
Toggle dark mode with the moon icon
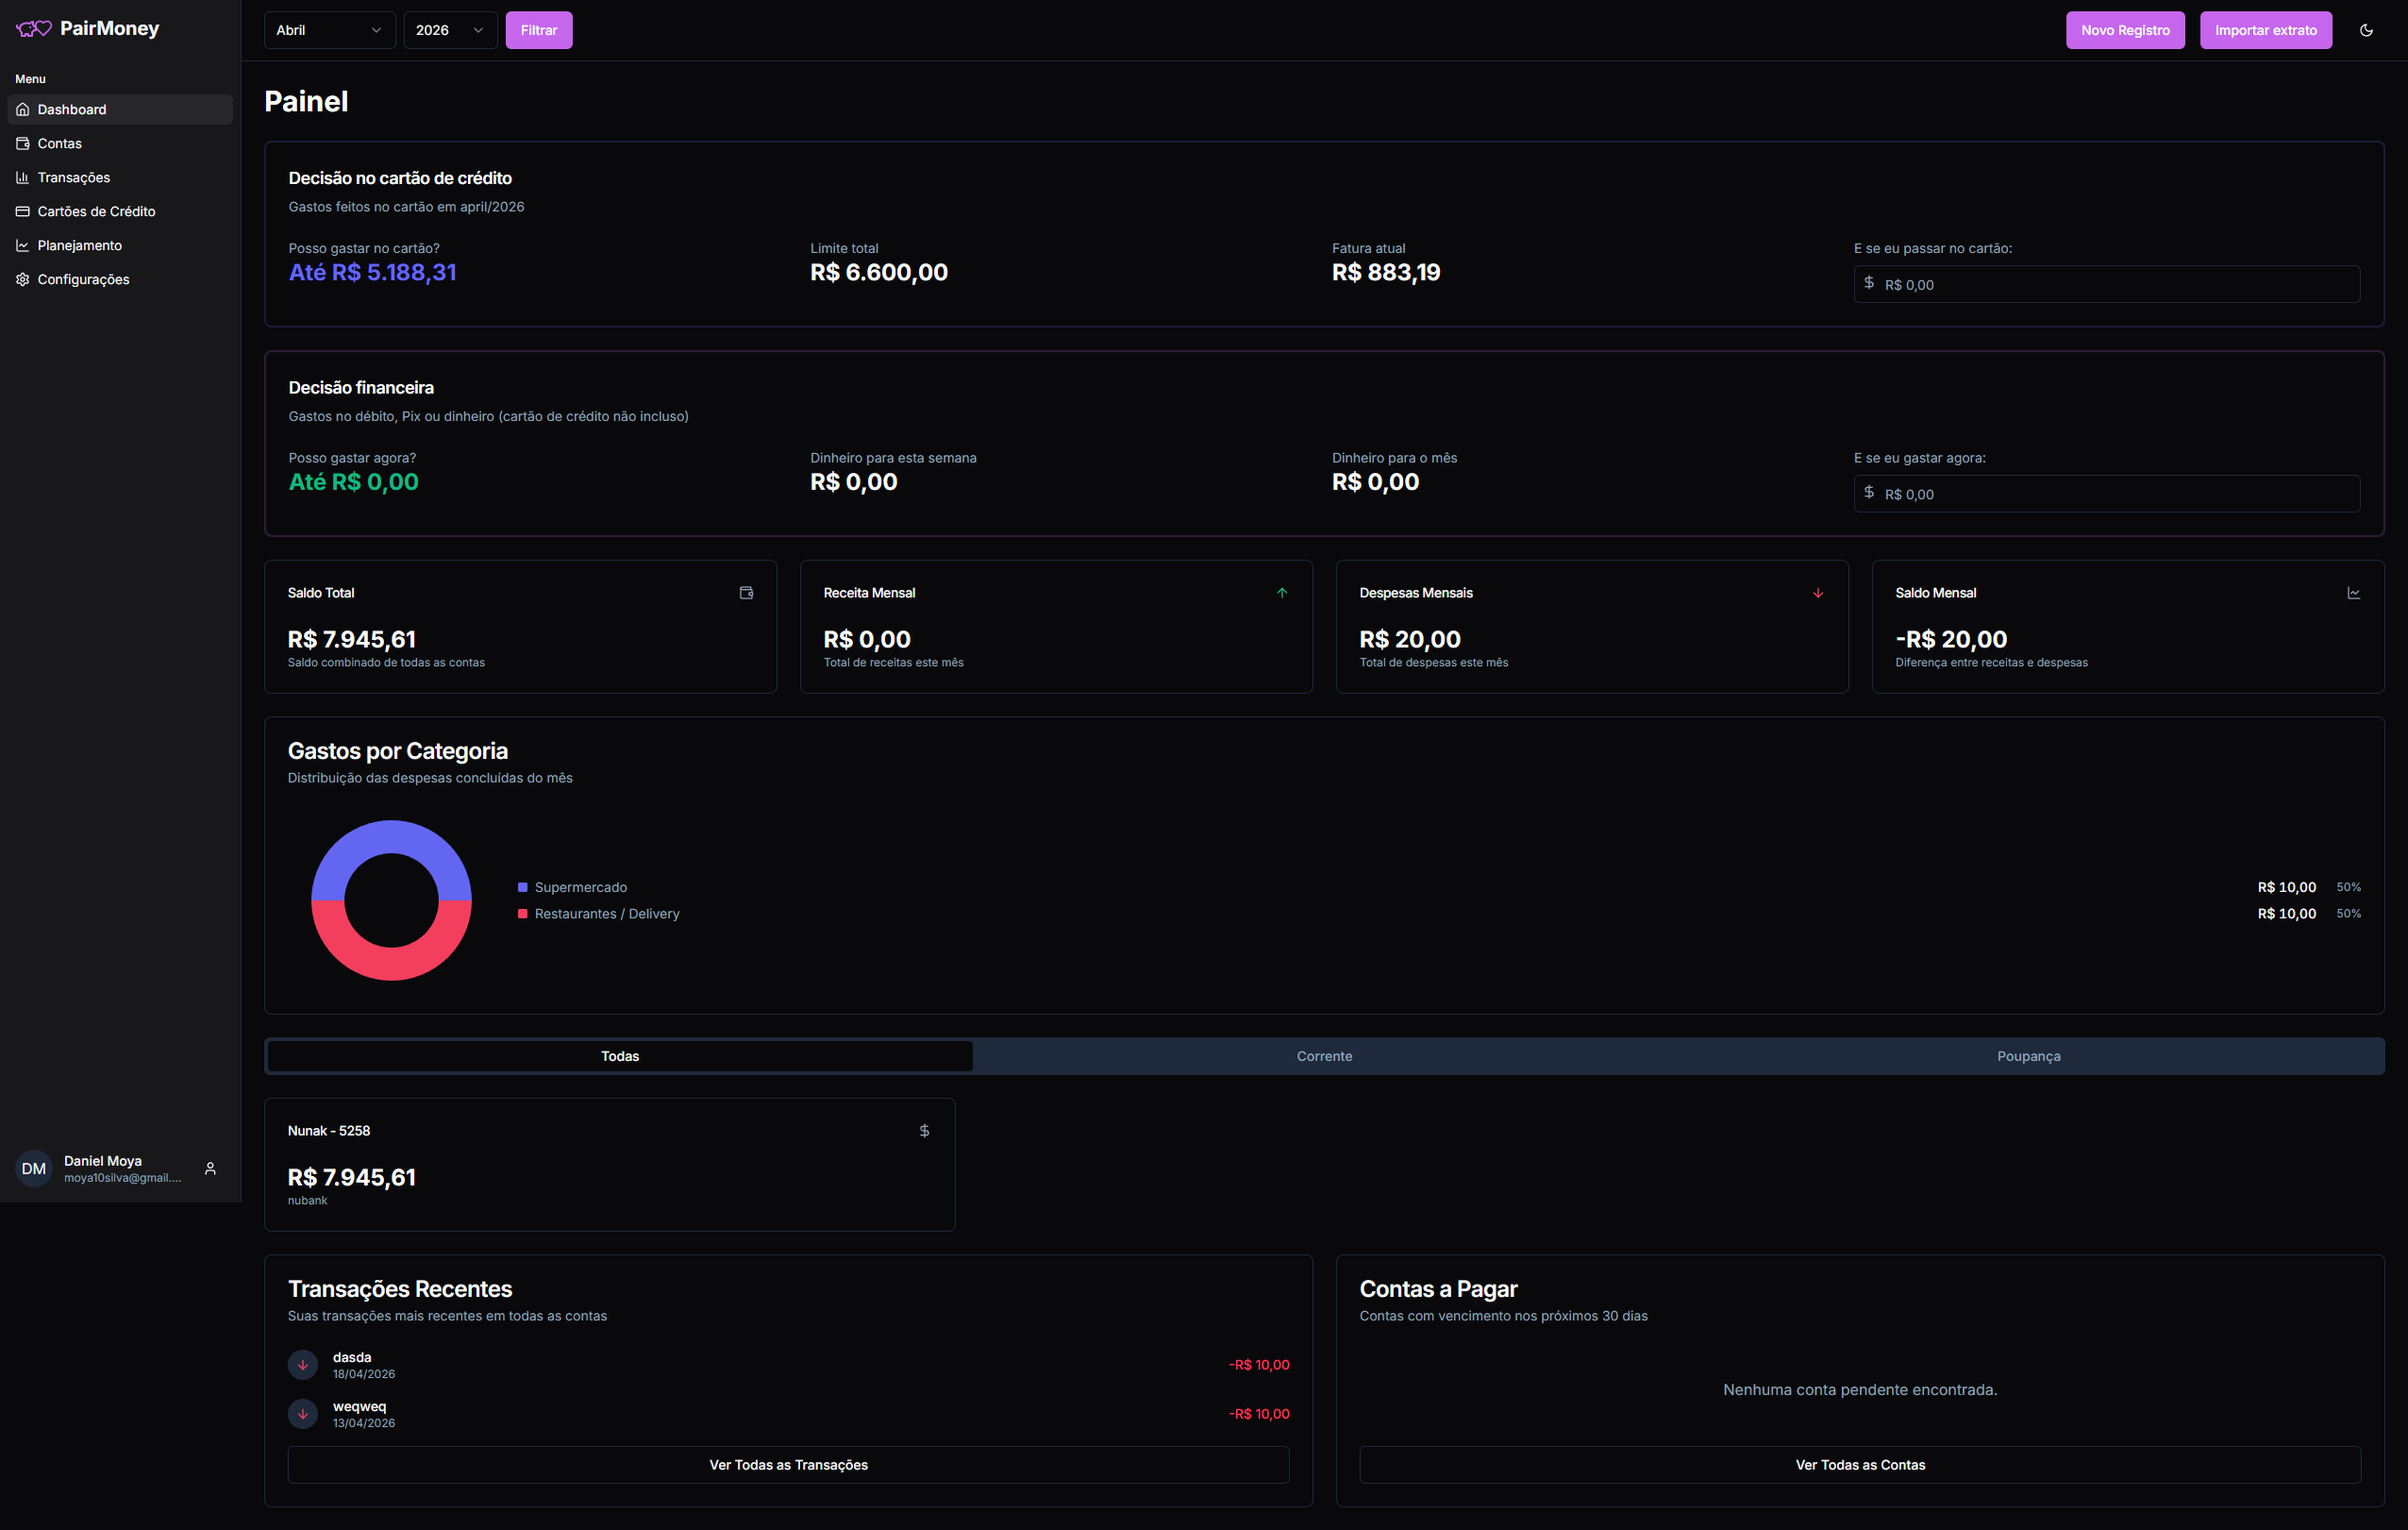2366,30
